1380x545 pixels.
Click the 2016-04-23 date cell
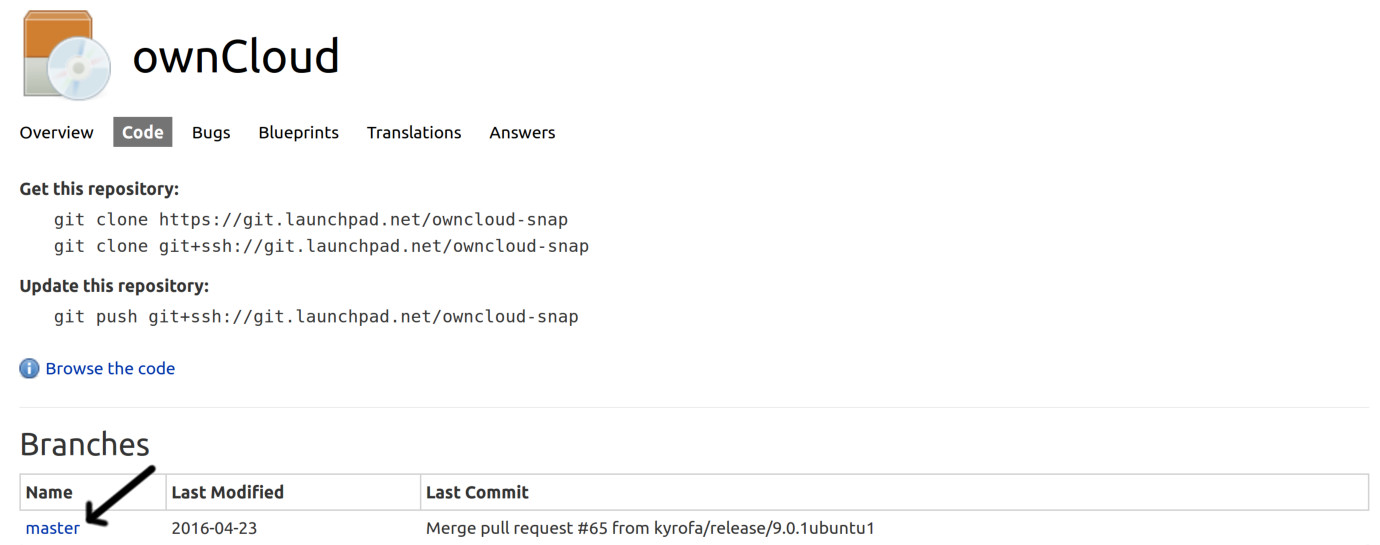[214, 528]
